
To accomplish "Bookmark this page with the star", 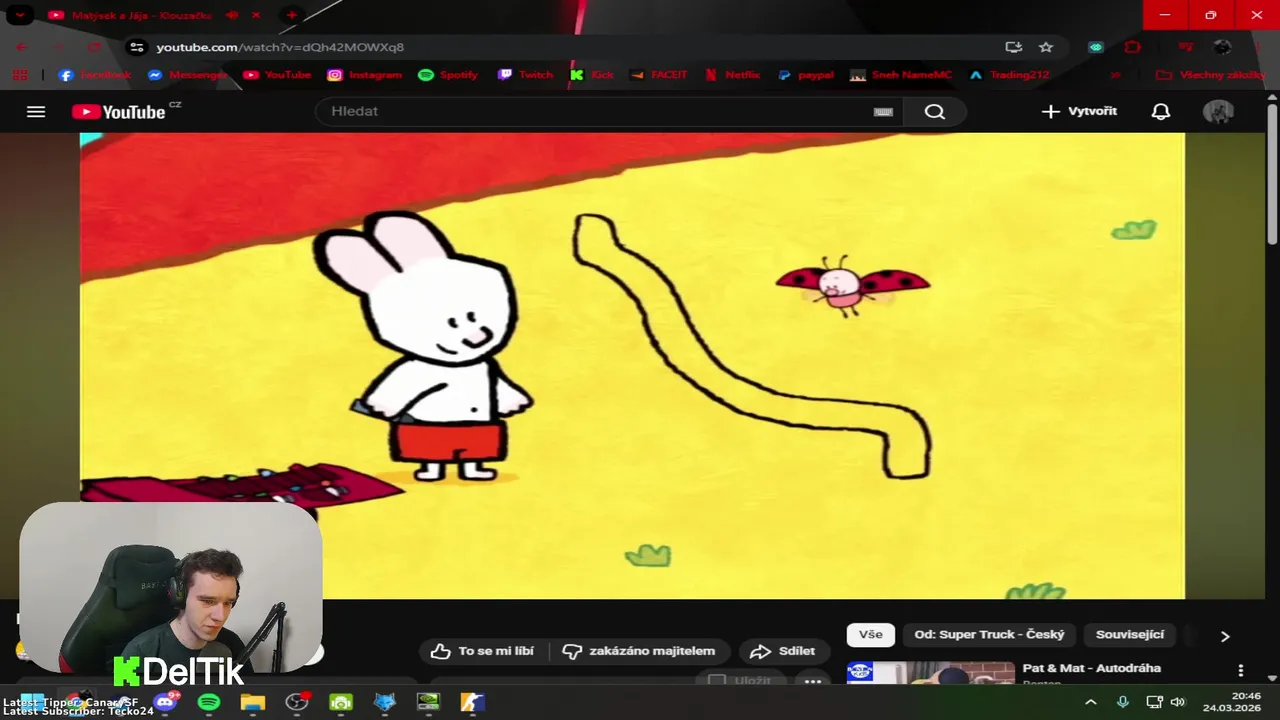I will pyautogui.click(x=1046, y=47).
